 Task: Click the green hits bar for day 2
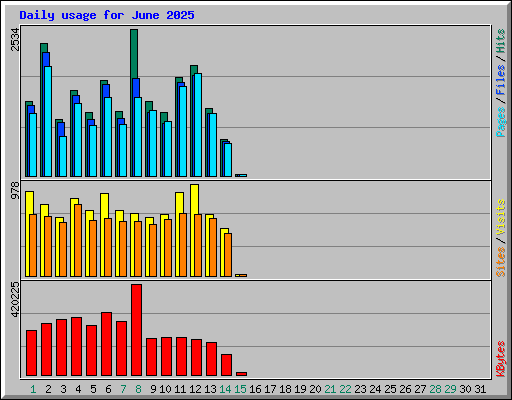[44, 48]
